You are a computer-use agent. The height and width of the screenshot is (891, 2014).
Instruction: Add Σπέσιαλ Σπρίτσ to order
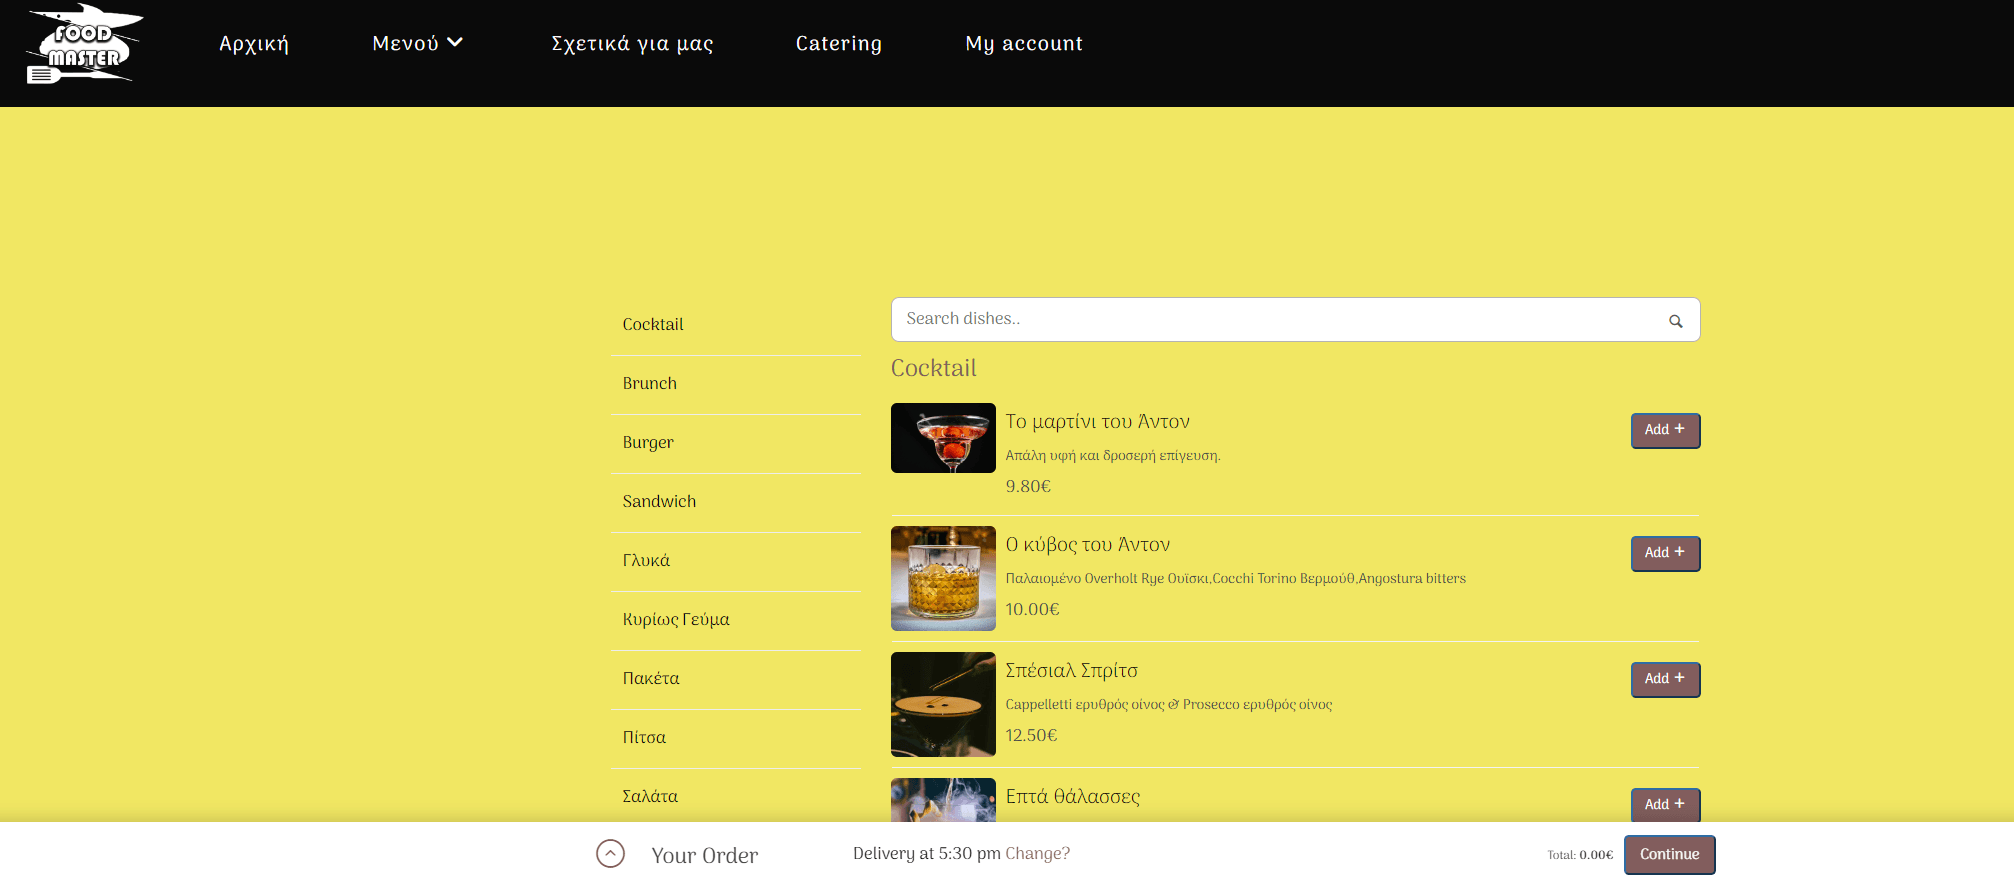[1664, 679]
